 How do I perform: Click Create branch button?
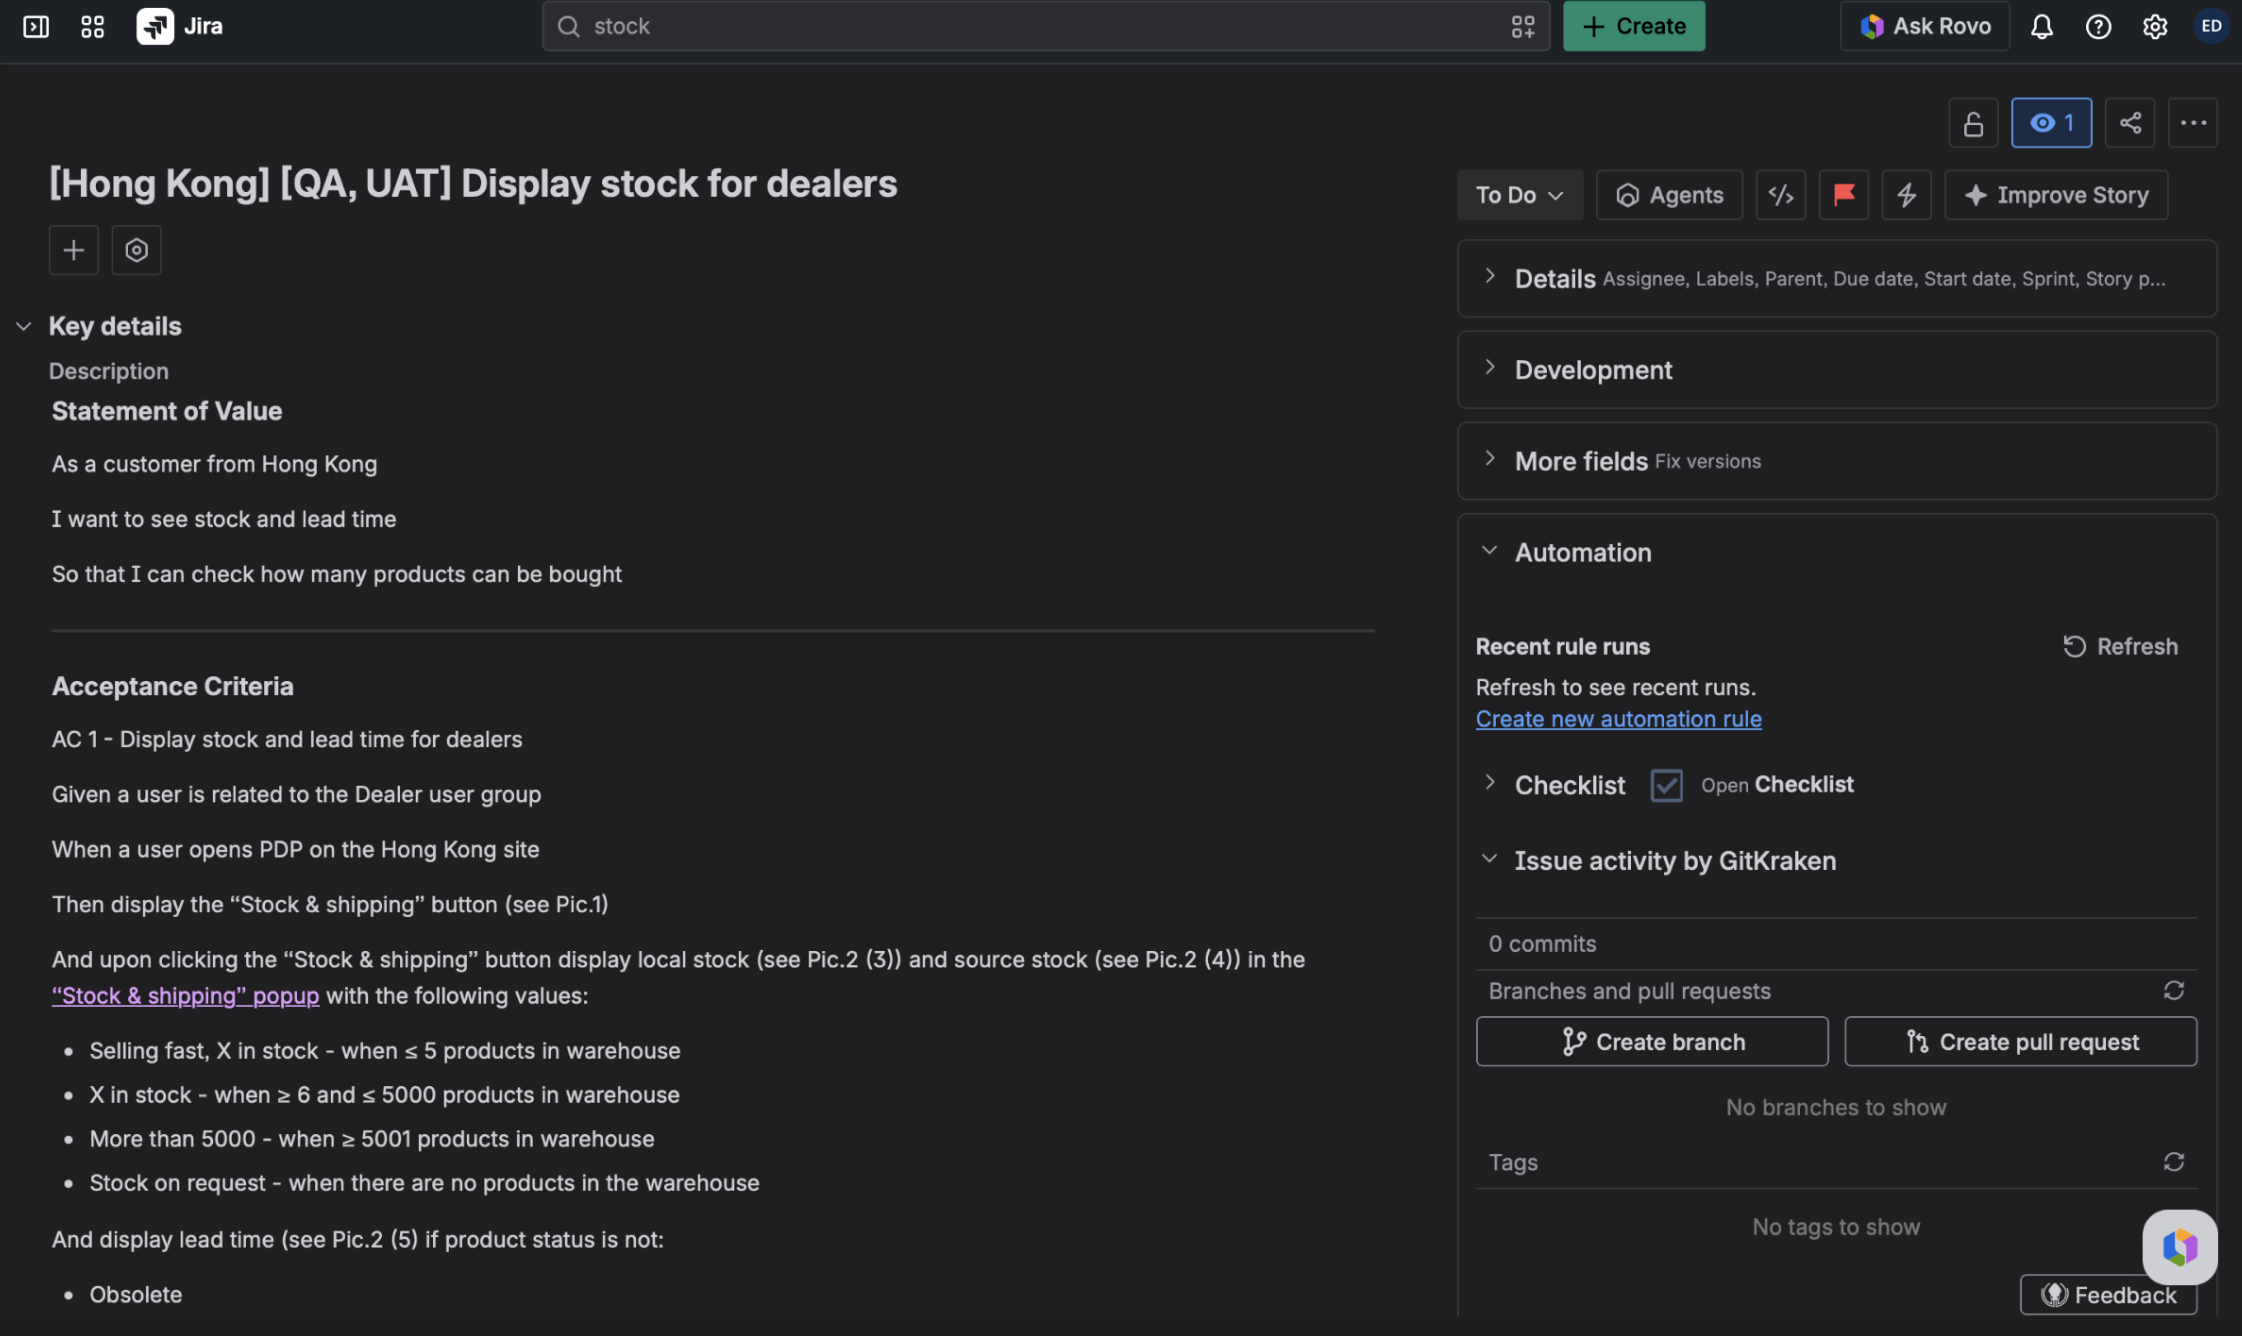(1652, 1042)
